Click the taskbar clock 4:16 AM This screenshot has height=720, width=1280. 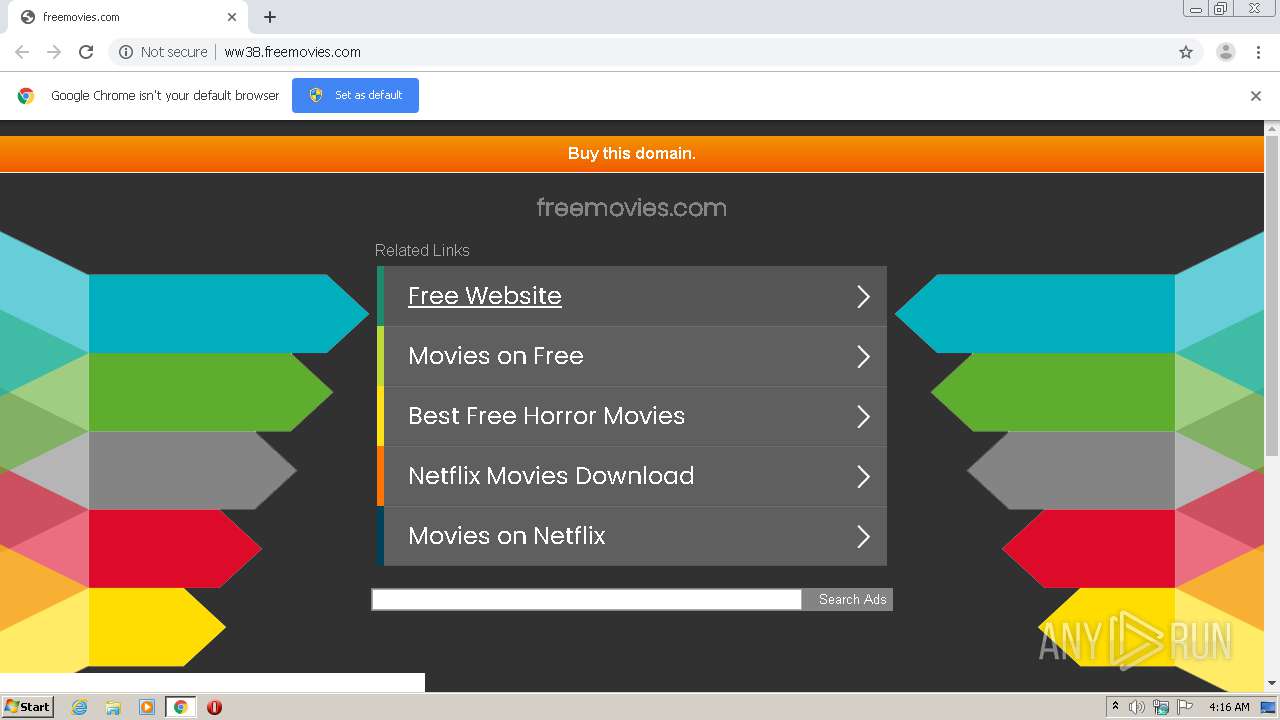1229,707
